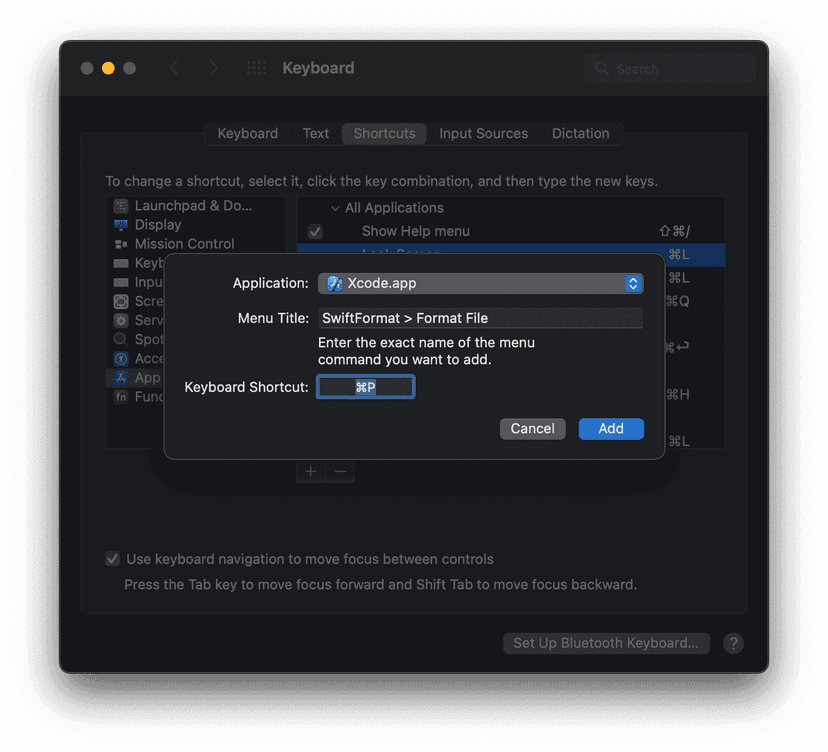Click the Launchpad & Dock category icon

pos(121,206)
